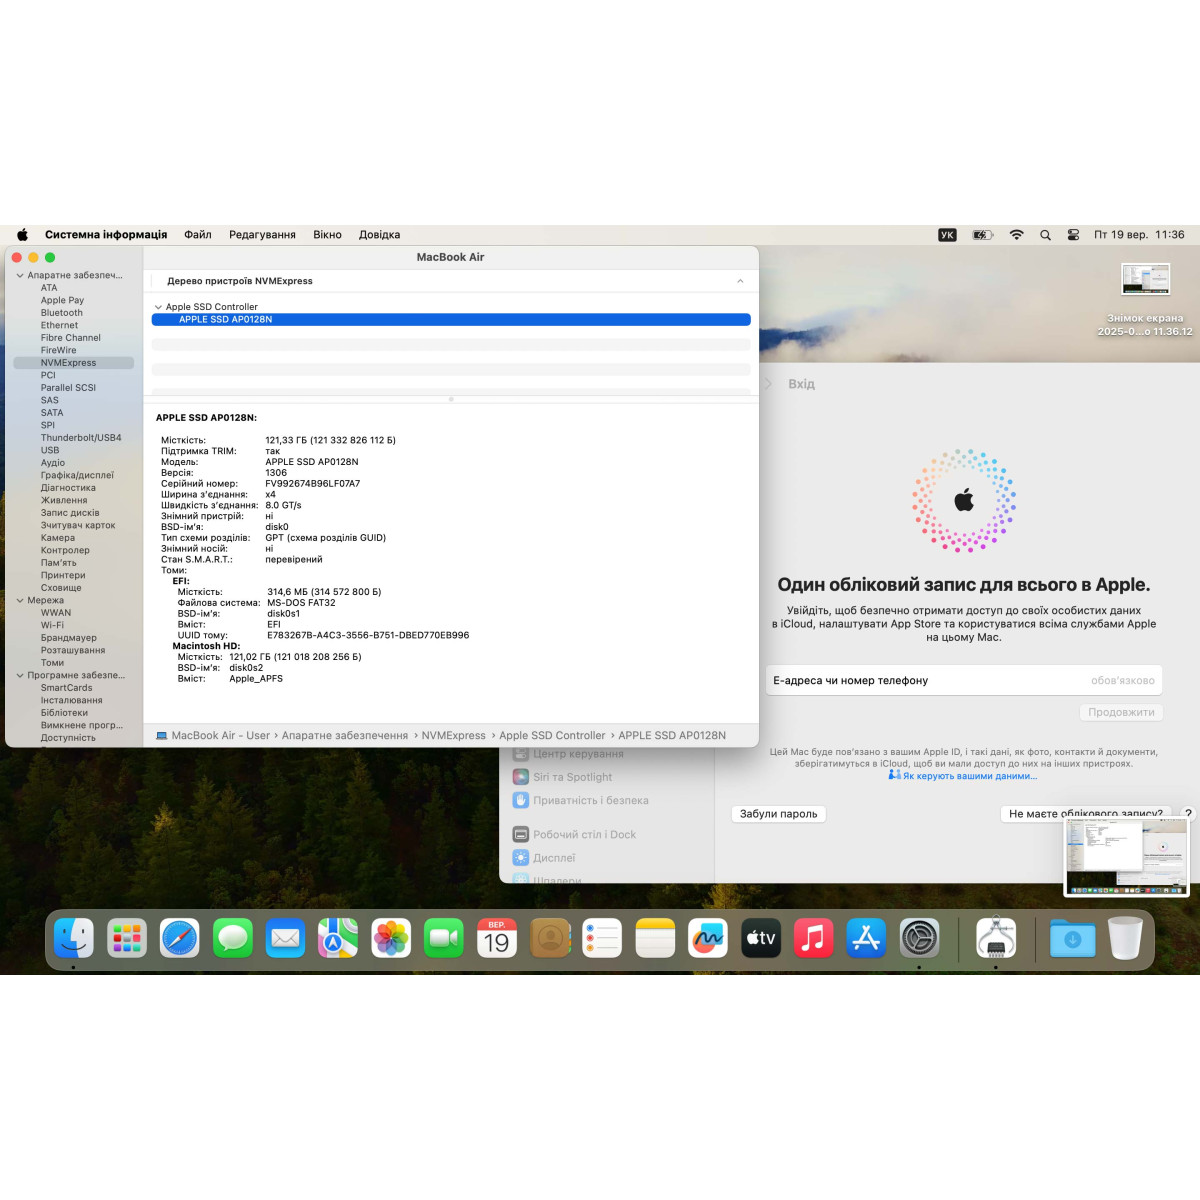Collapse the Apple SSD Controller tree node
Viewport: 1200px width, 1200px height.
pyautogui.click(x=158, y=307)
